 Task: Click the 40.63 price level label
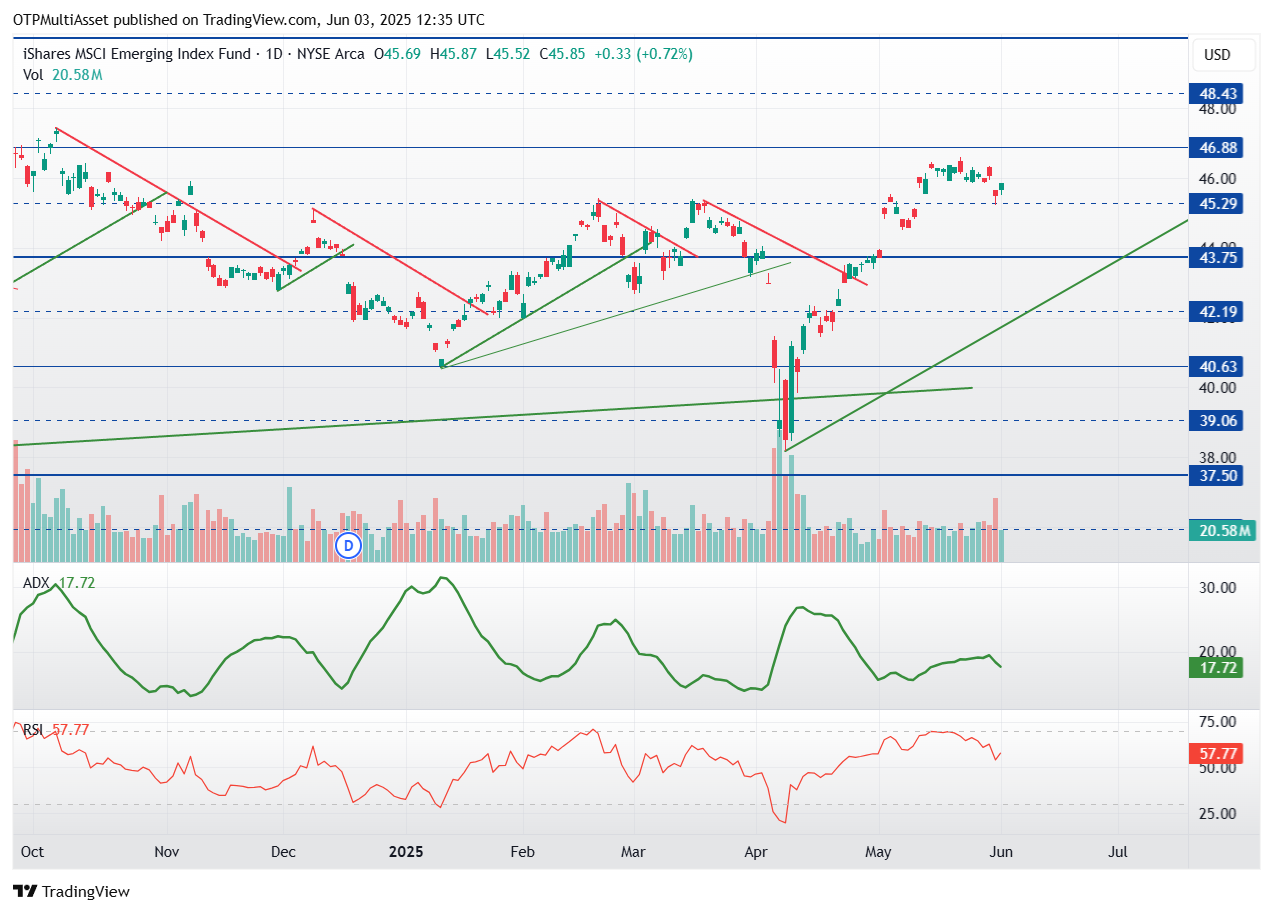(1215, 366)
